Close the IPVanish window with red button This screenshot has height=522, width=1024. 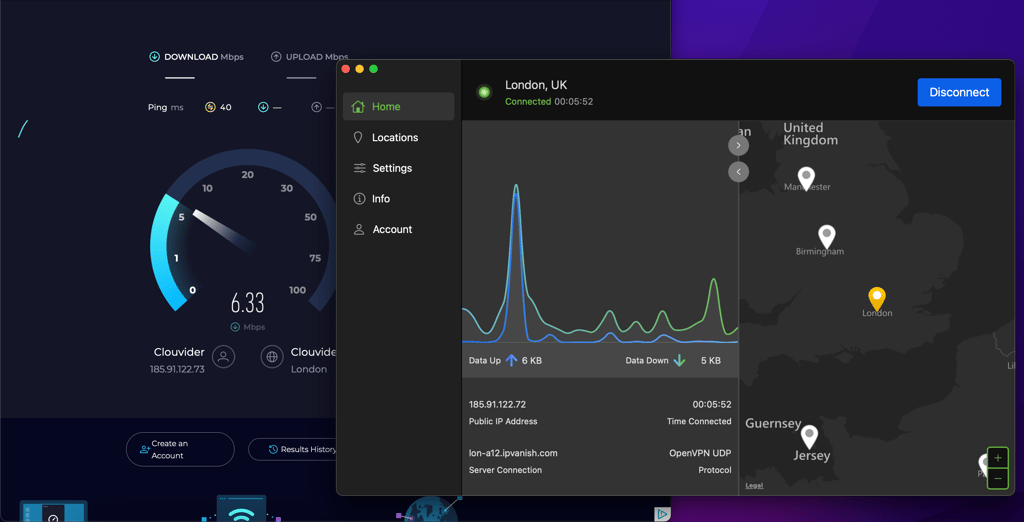click(346, 69)
